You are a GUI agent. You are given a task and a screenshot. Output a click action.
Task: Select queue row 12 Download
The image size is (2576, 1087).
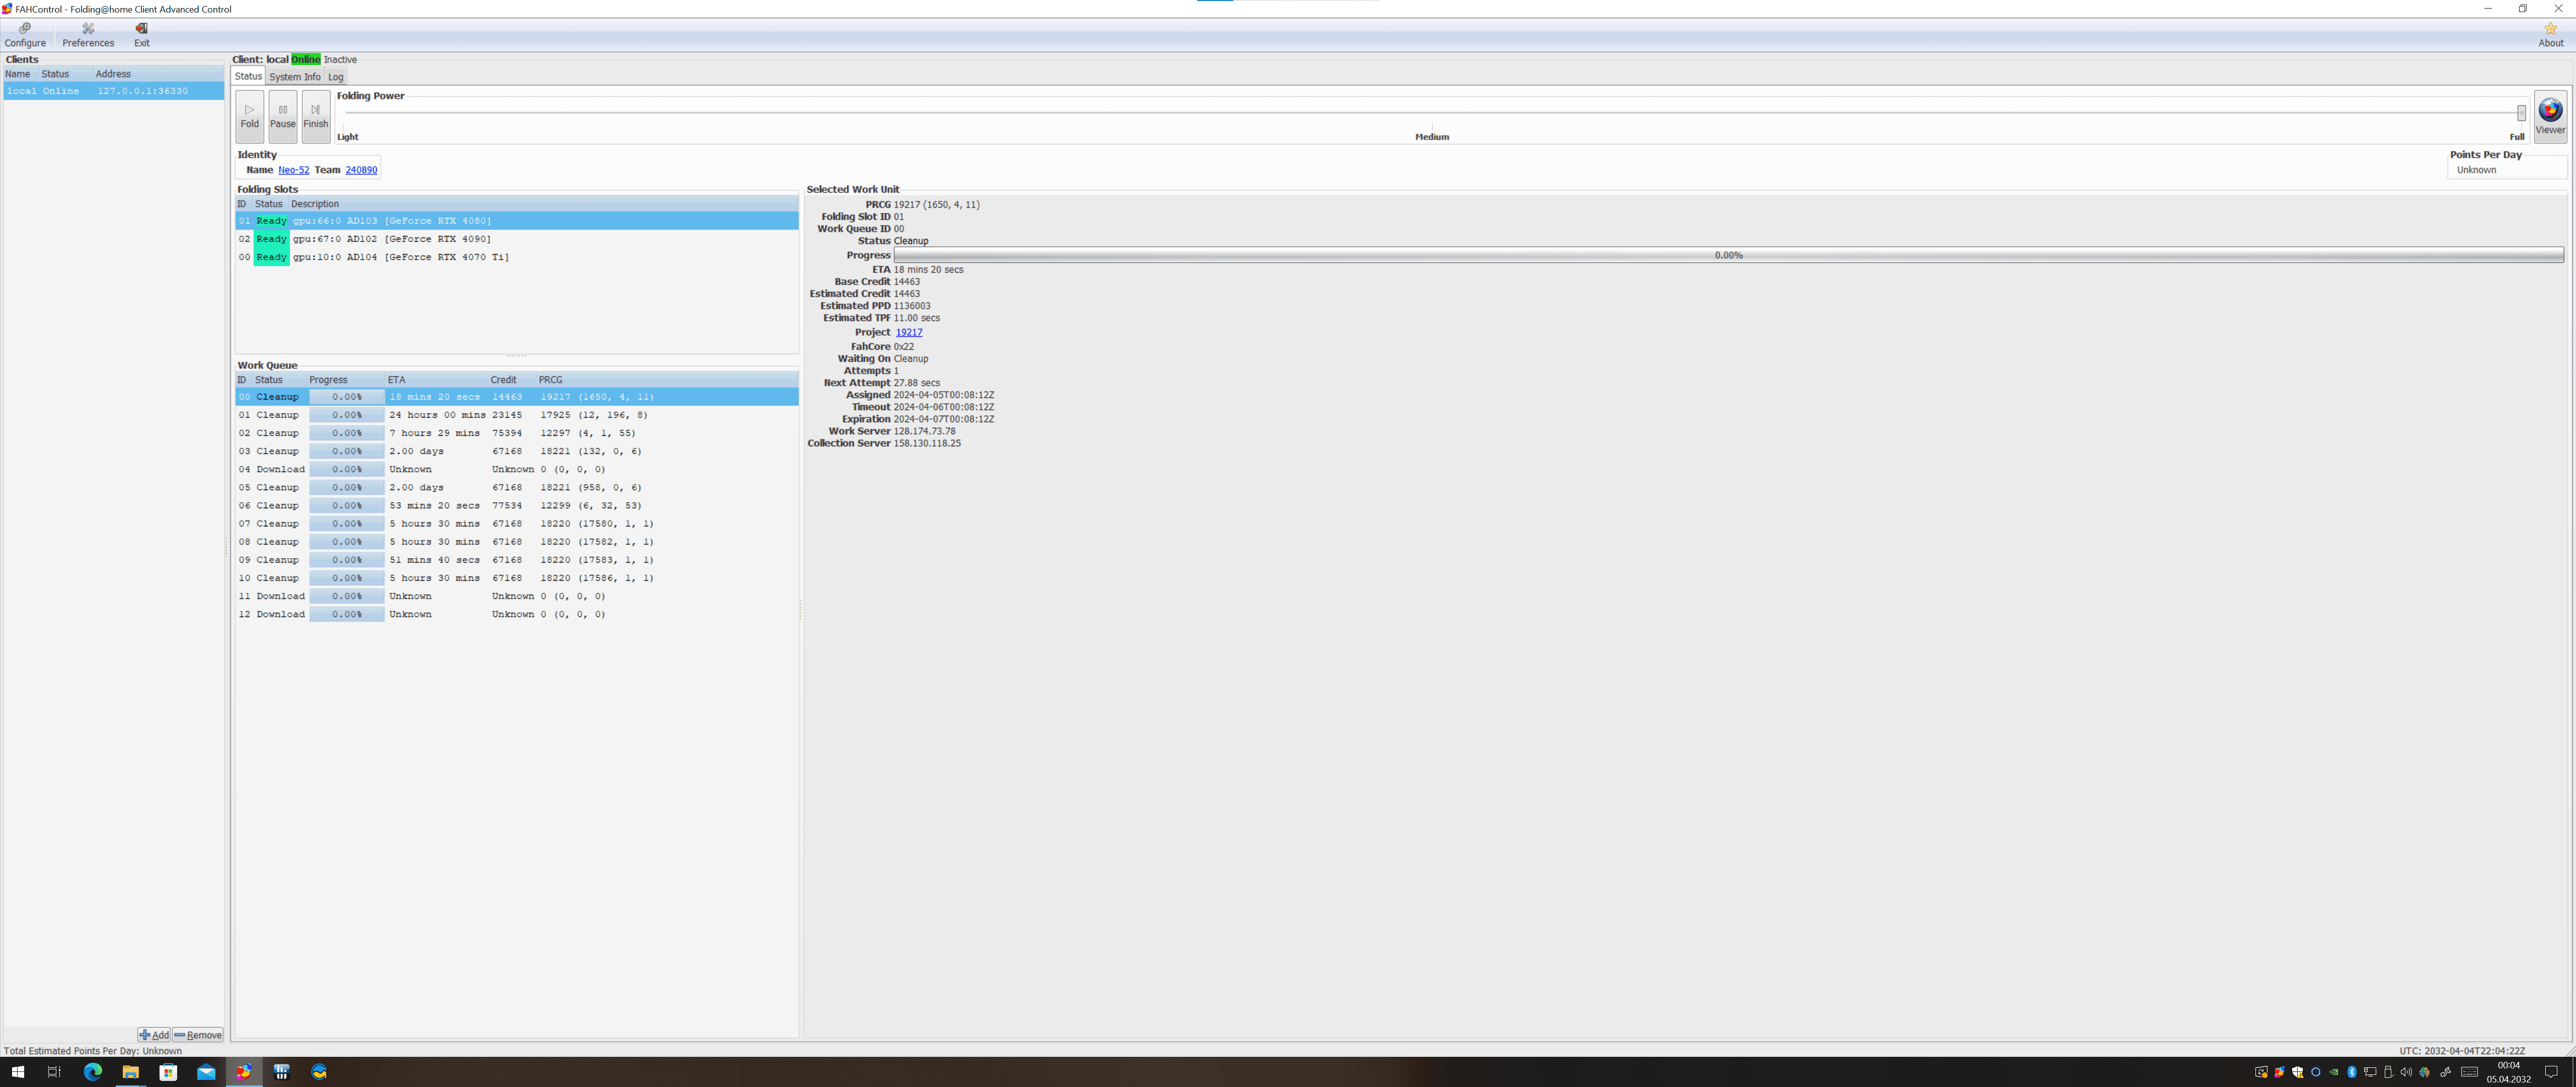pos(517,614)
